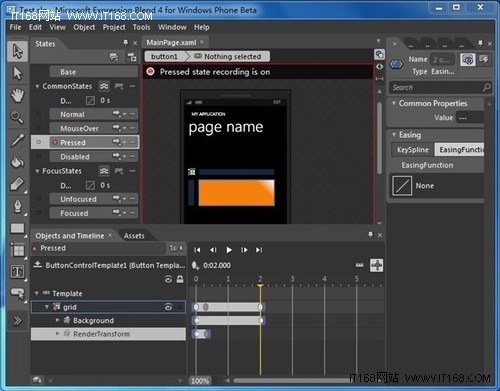Select the Direct Selection tool
Image resolution: width=500 pixels, height=391 pixels.
17,73
